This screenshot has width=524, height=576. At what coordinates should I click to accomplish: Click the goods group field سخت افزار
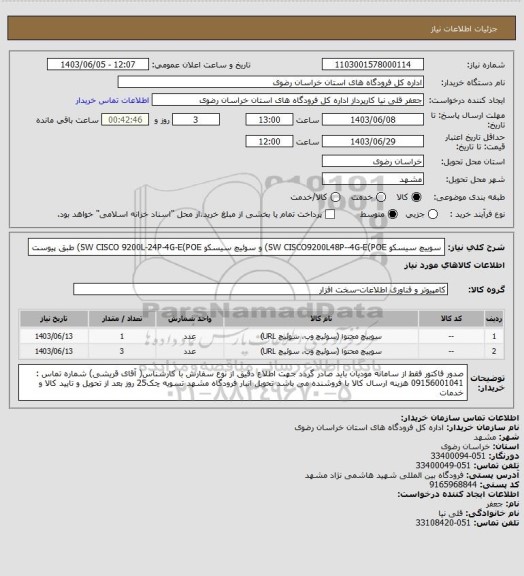coord(260,289)
